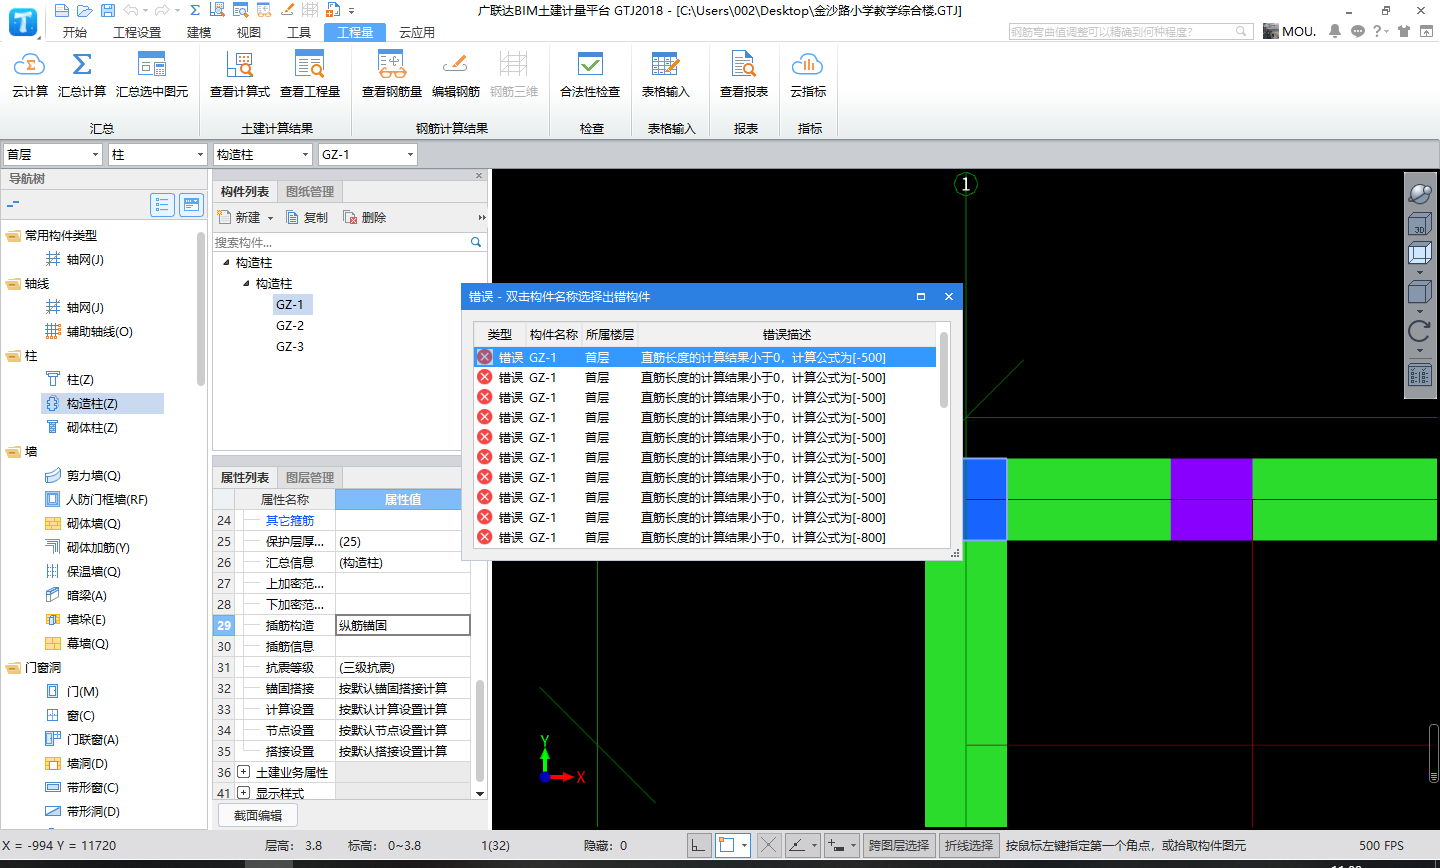Open 编辑钢筋 editor

click(x=456, y=75)
